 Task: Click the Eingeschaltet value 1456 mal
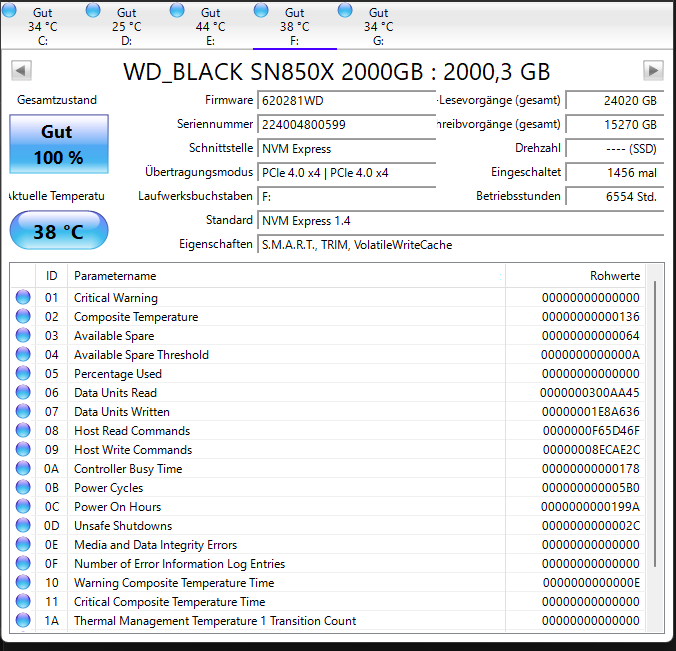[x=615, y=172]
